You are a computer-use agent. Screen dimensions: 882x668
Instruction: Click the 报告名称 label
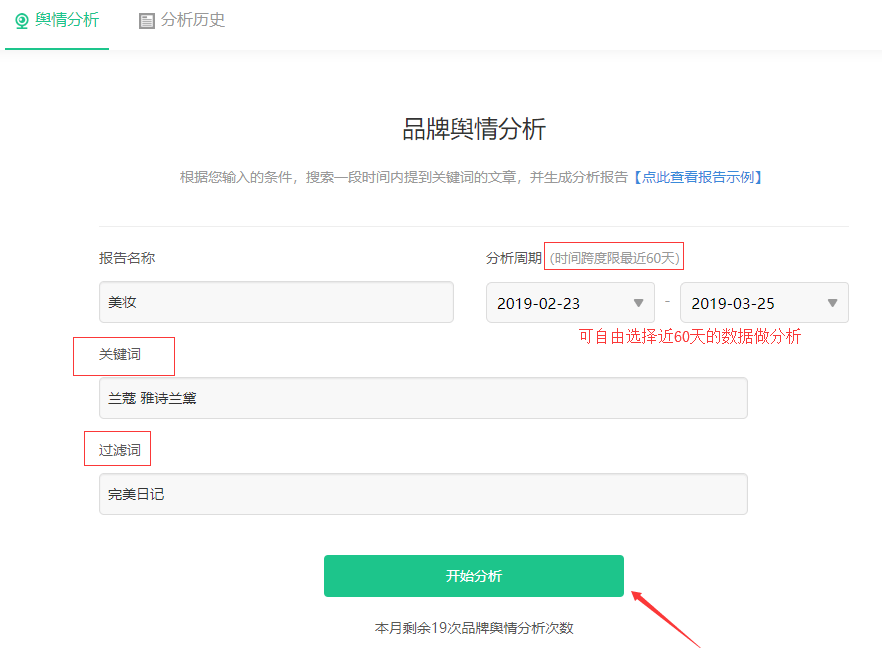pyautogui.click(x=127, y=258)
